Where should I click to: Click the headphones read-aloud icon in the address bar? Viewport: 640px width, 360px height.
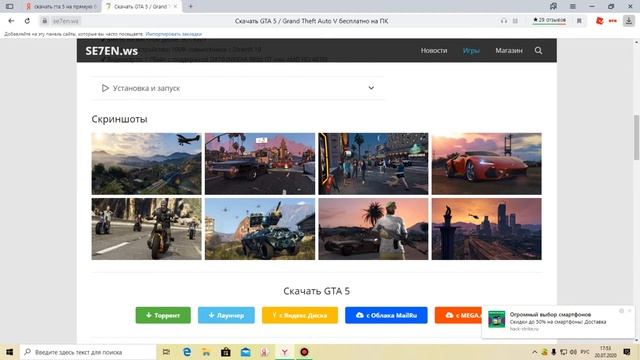504,21
